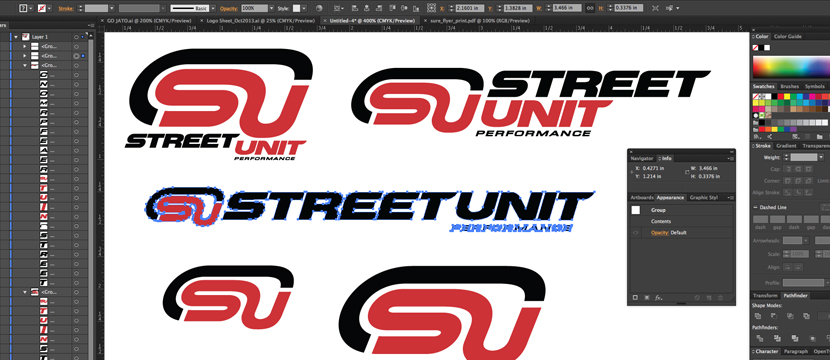Screen dimensions: 830x360
Task: Click Opacity: Default link in Appearance panel
Action: 669,233
